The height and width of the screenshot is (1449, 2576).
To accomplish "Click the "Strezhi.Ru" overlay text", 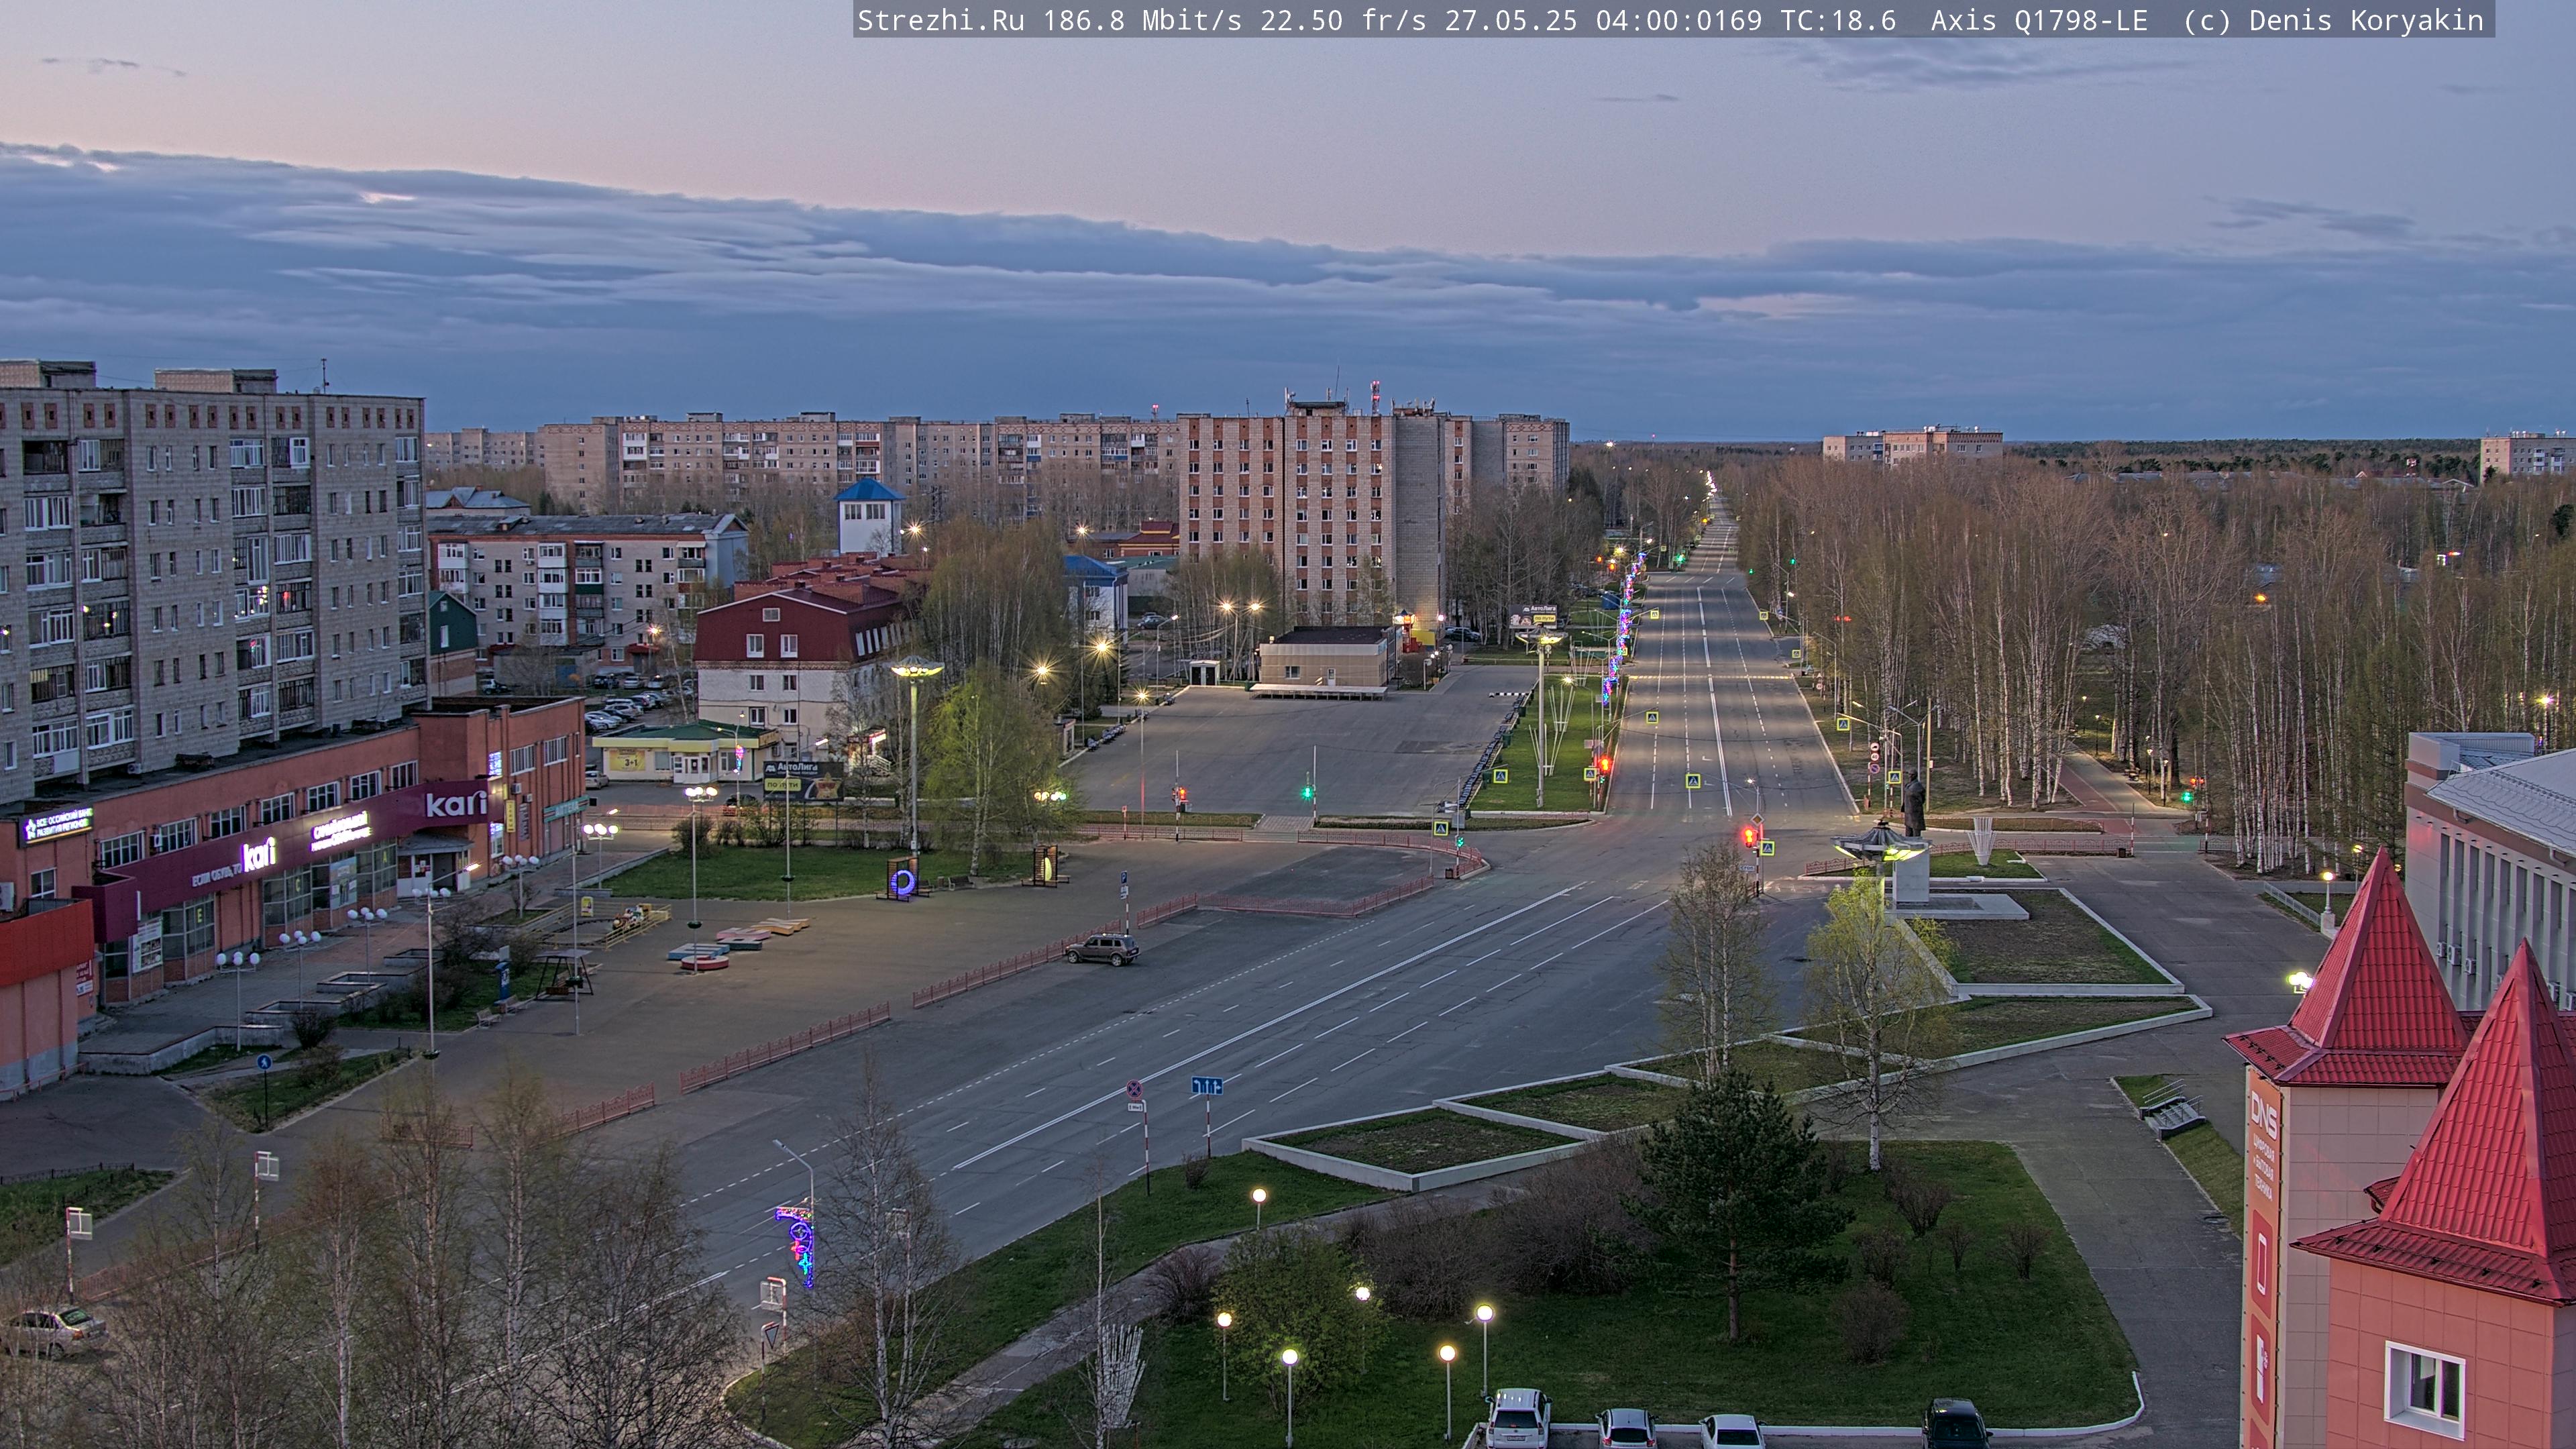I will coord(941,21).
